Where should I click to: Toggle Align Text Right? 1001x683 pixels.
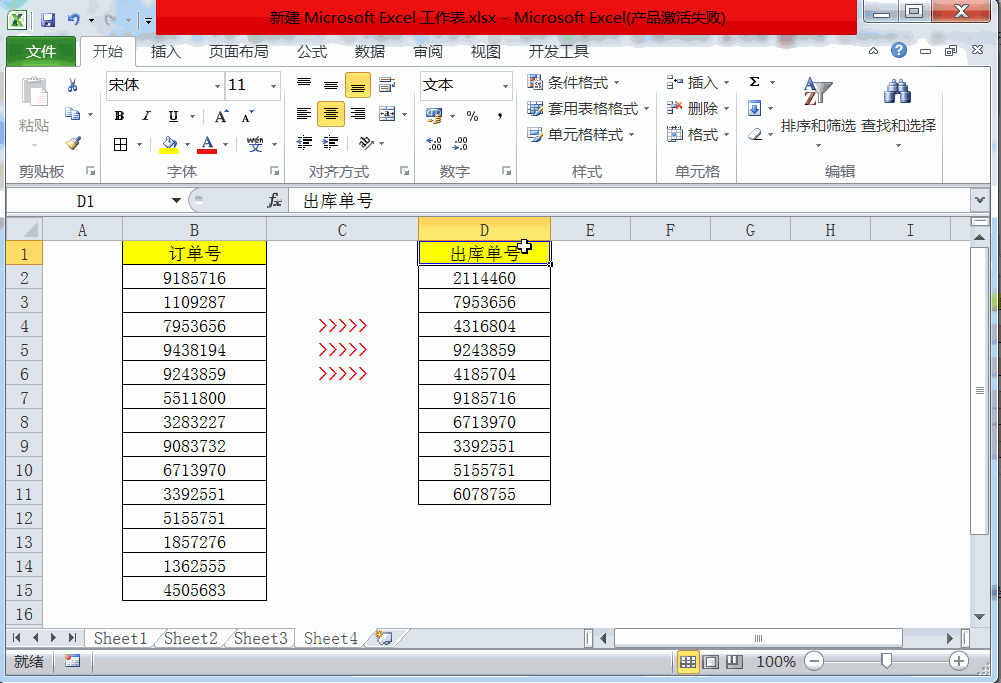click(358, 114)
